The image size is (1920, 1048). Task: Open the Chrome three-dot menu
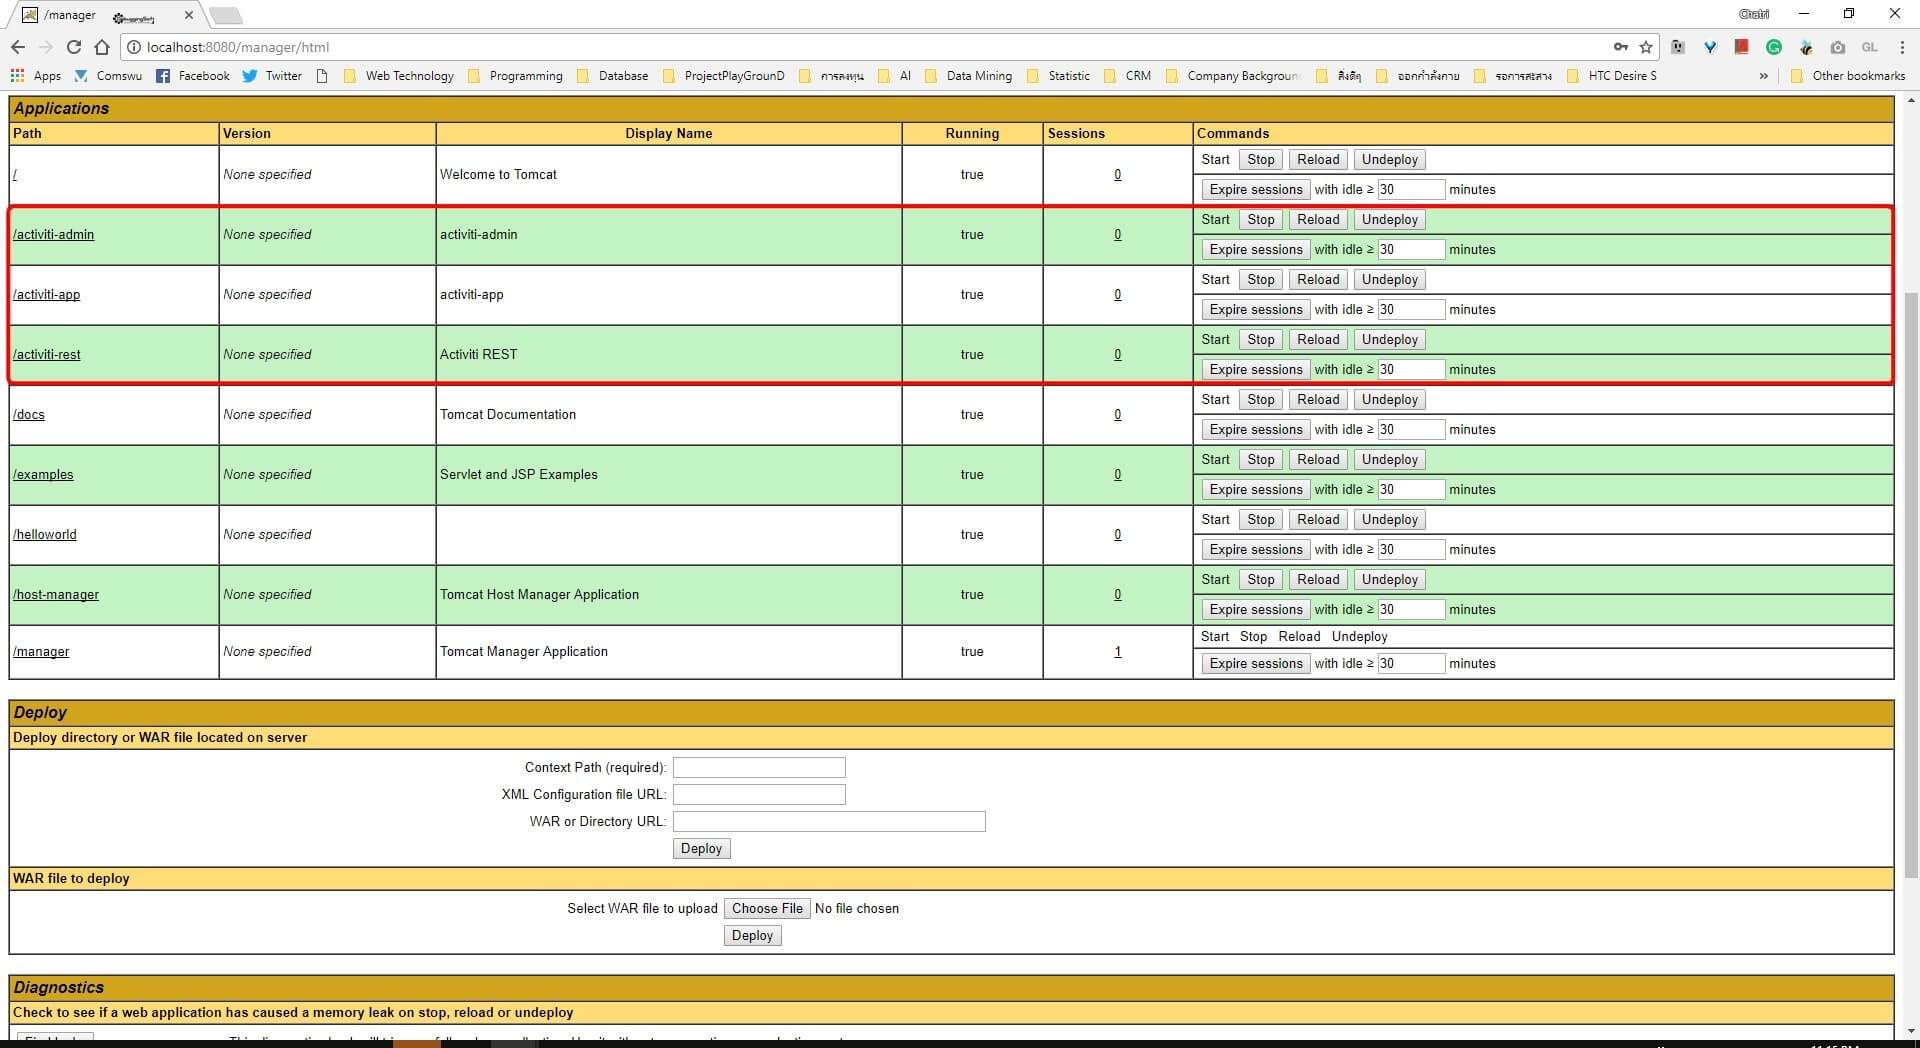coord(1903,47)
